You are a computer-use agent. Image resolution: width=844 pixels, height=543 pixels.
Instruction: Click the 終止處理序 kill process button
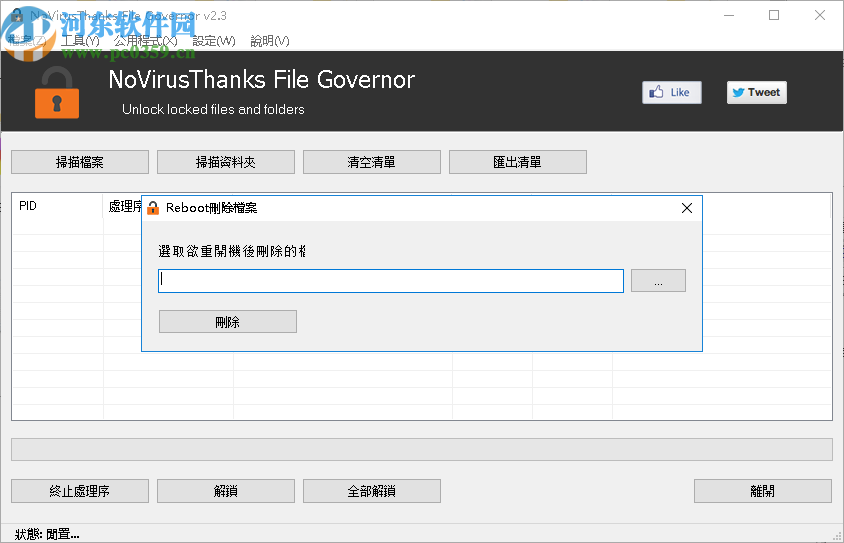(80, 491)
